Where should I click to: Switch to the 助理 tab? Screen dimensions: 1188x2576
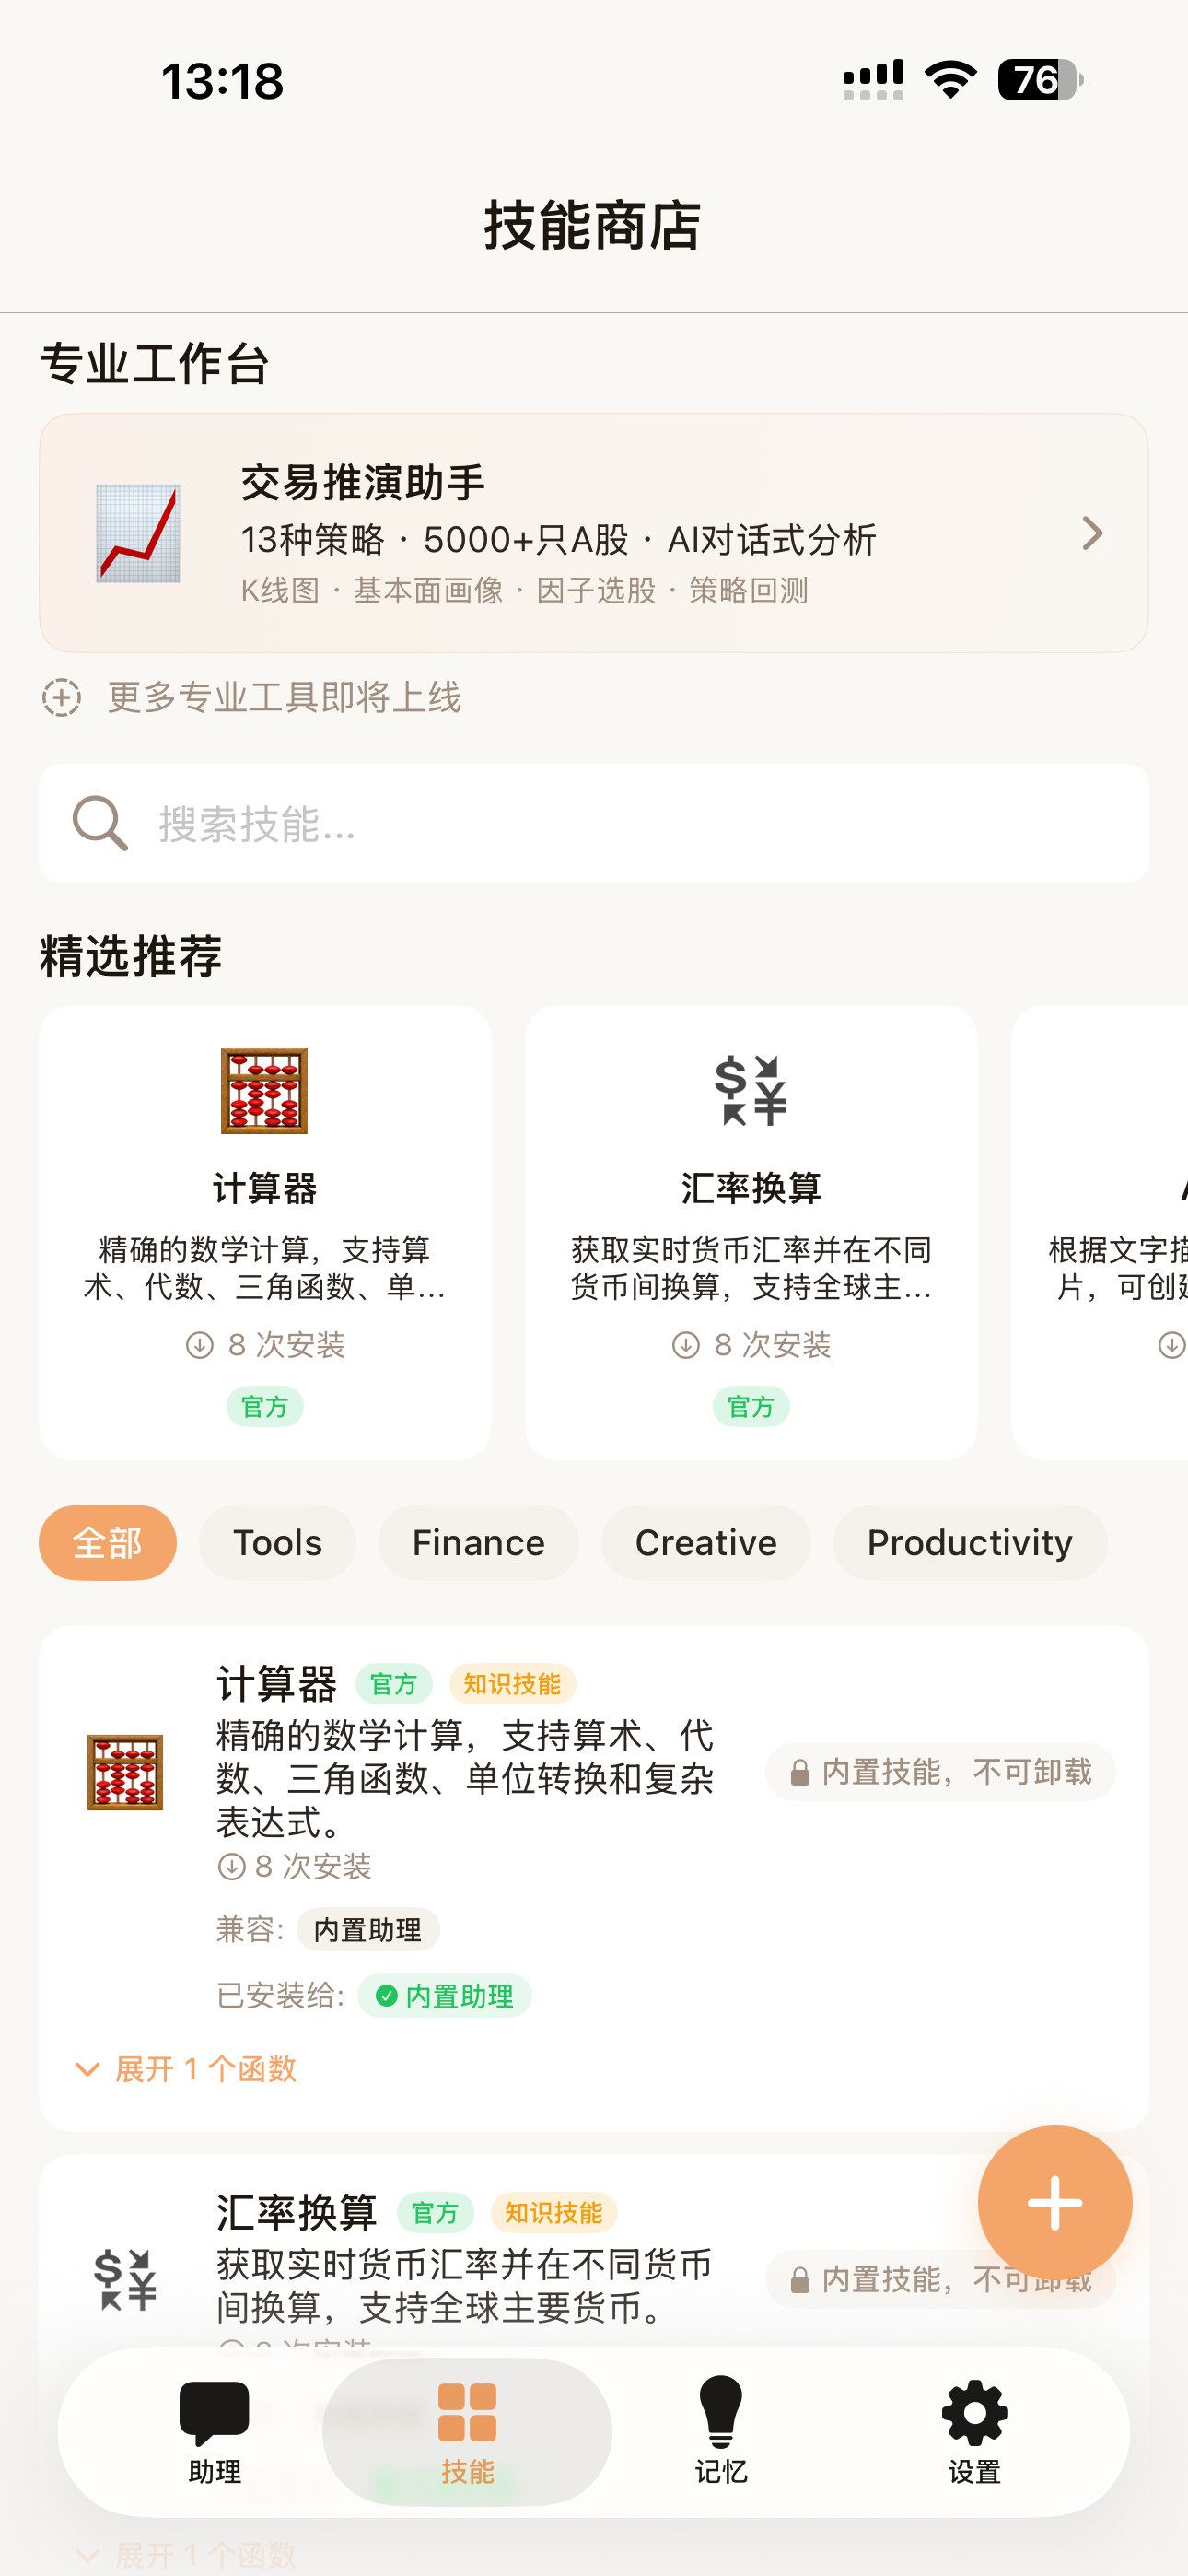click(214, 2432)
